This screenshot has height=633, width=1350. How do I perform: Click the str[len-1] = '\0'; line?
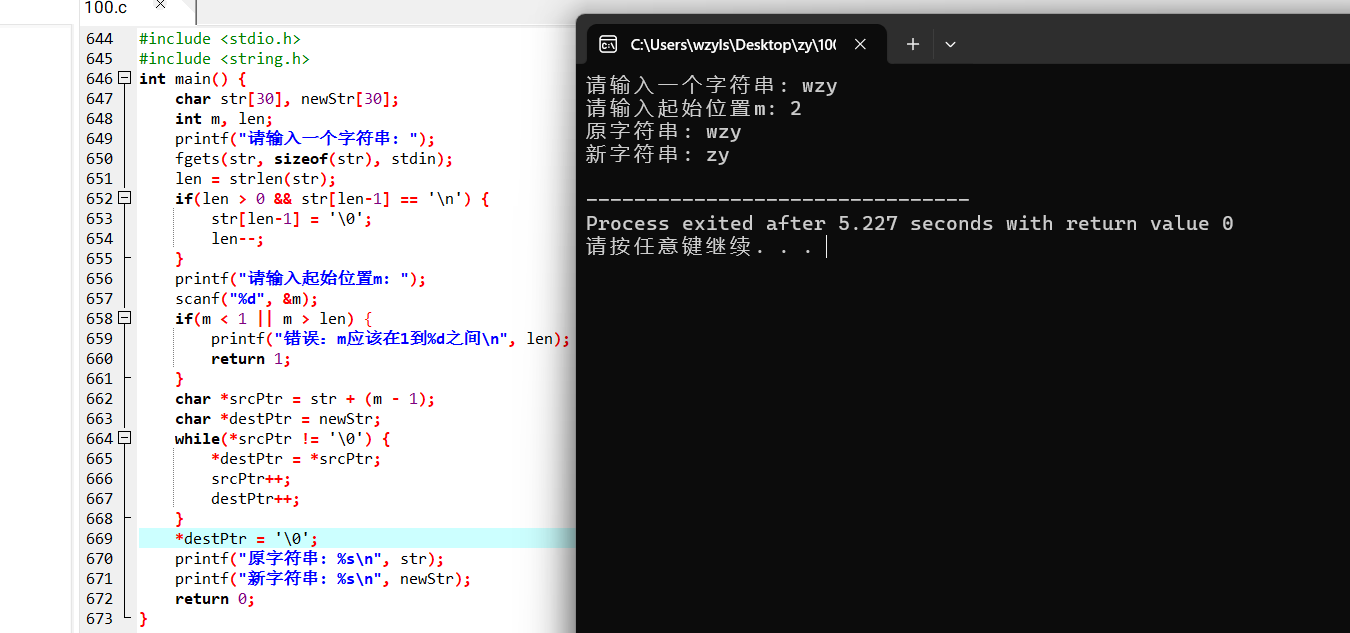291,218
